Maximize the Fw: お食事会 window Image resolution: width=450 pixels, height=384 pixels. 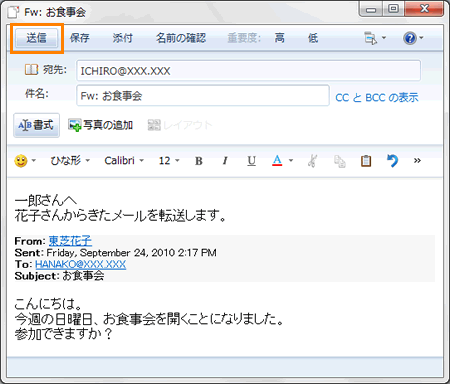[x=393, y=9]
